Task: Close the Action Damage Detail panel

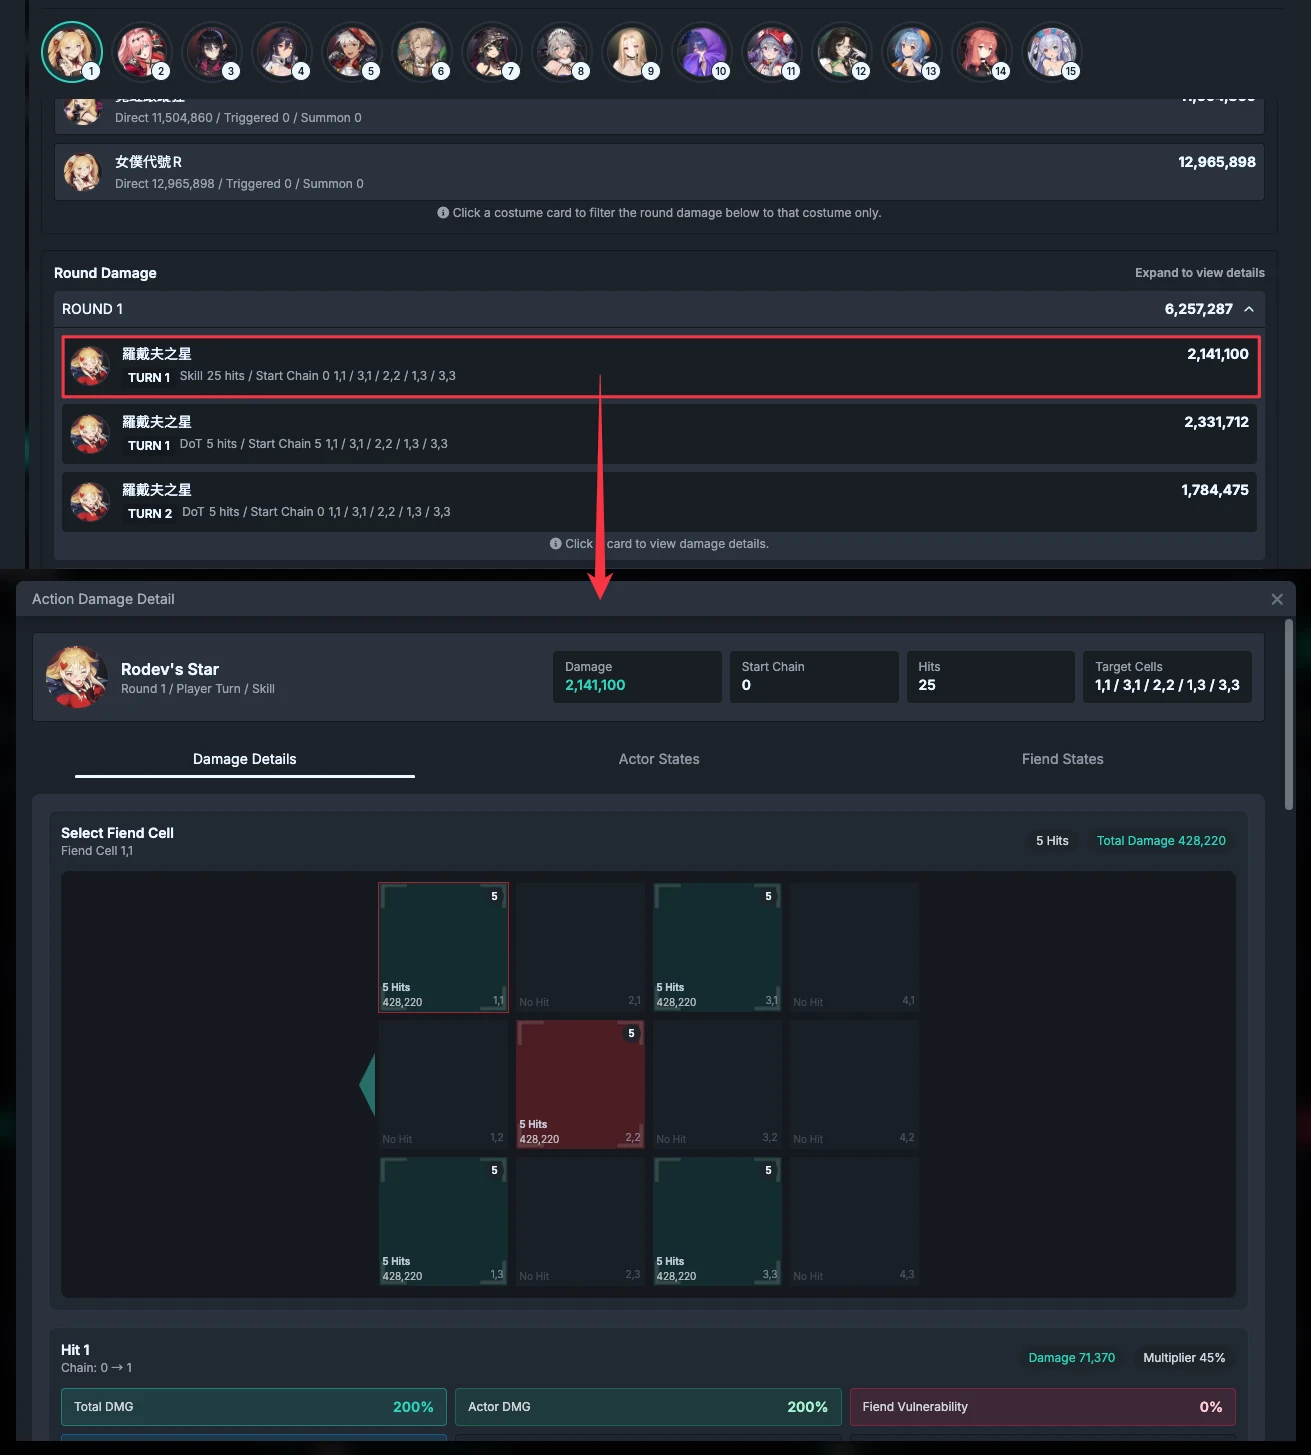Action: click(1277, 599)
